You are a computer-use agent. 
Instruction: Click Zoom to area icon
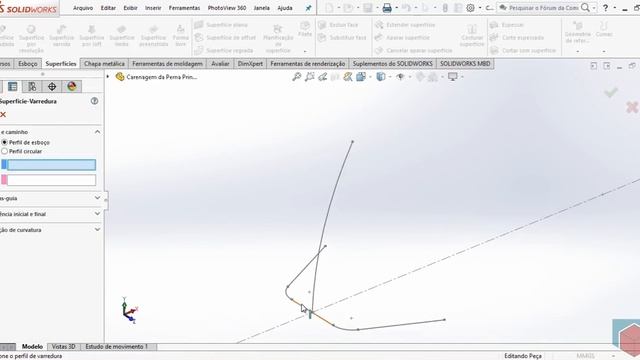coord(310,77)
